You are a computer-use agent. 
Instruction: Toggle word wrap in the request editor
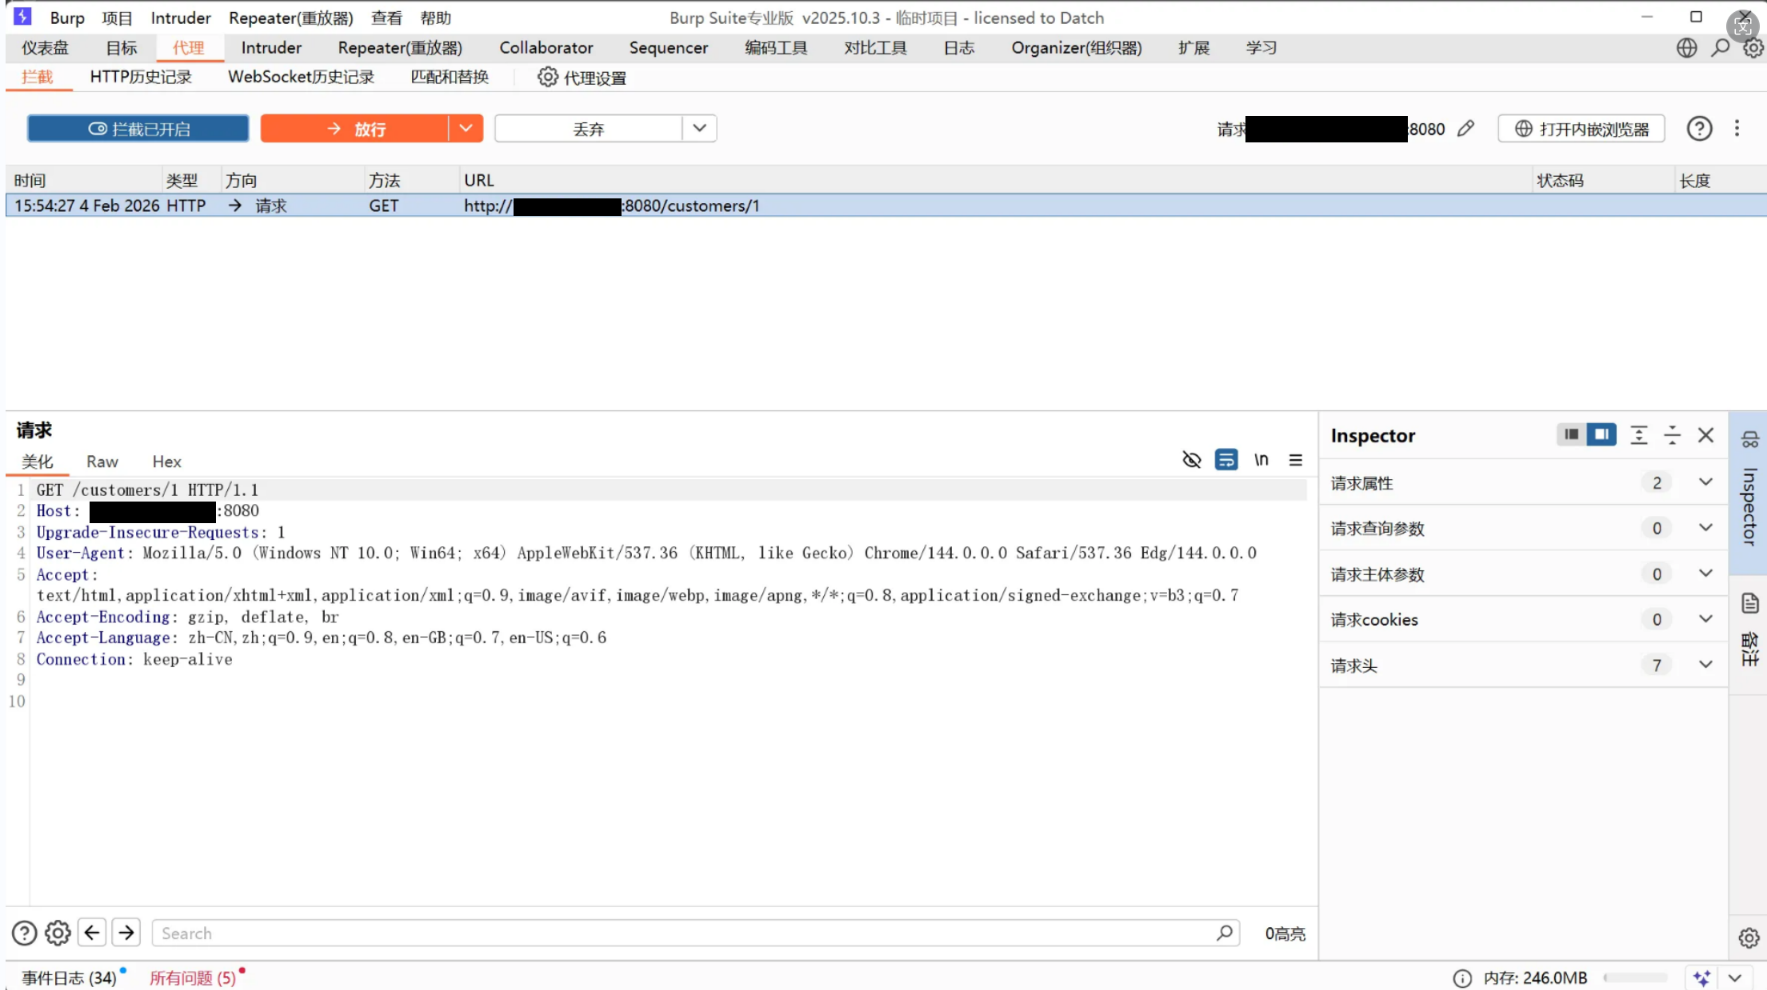[x=1226, y=460]
